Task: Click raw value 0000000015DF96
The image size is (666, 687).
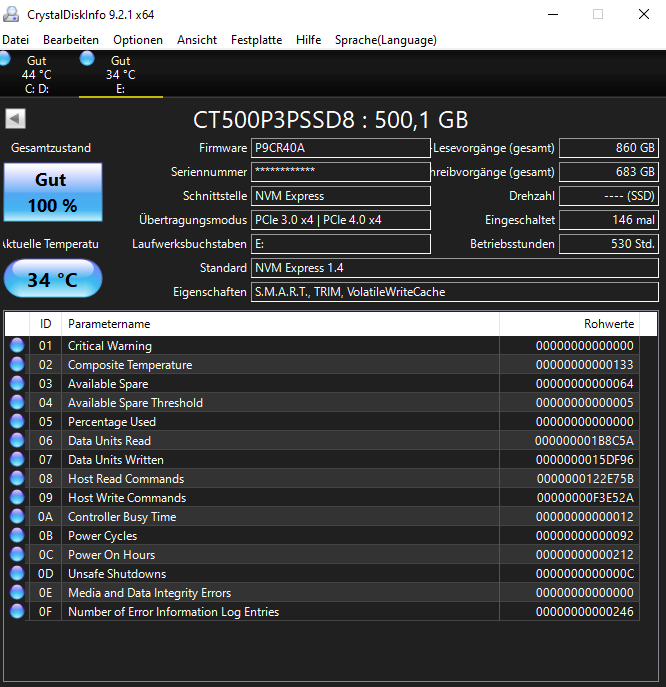Action: [585, 460]
